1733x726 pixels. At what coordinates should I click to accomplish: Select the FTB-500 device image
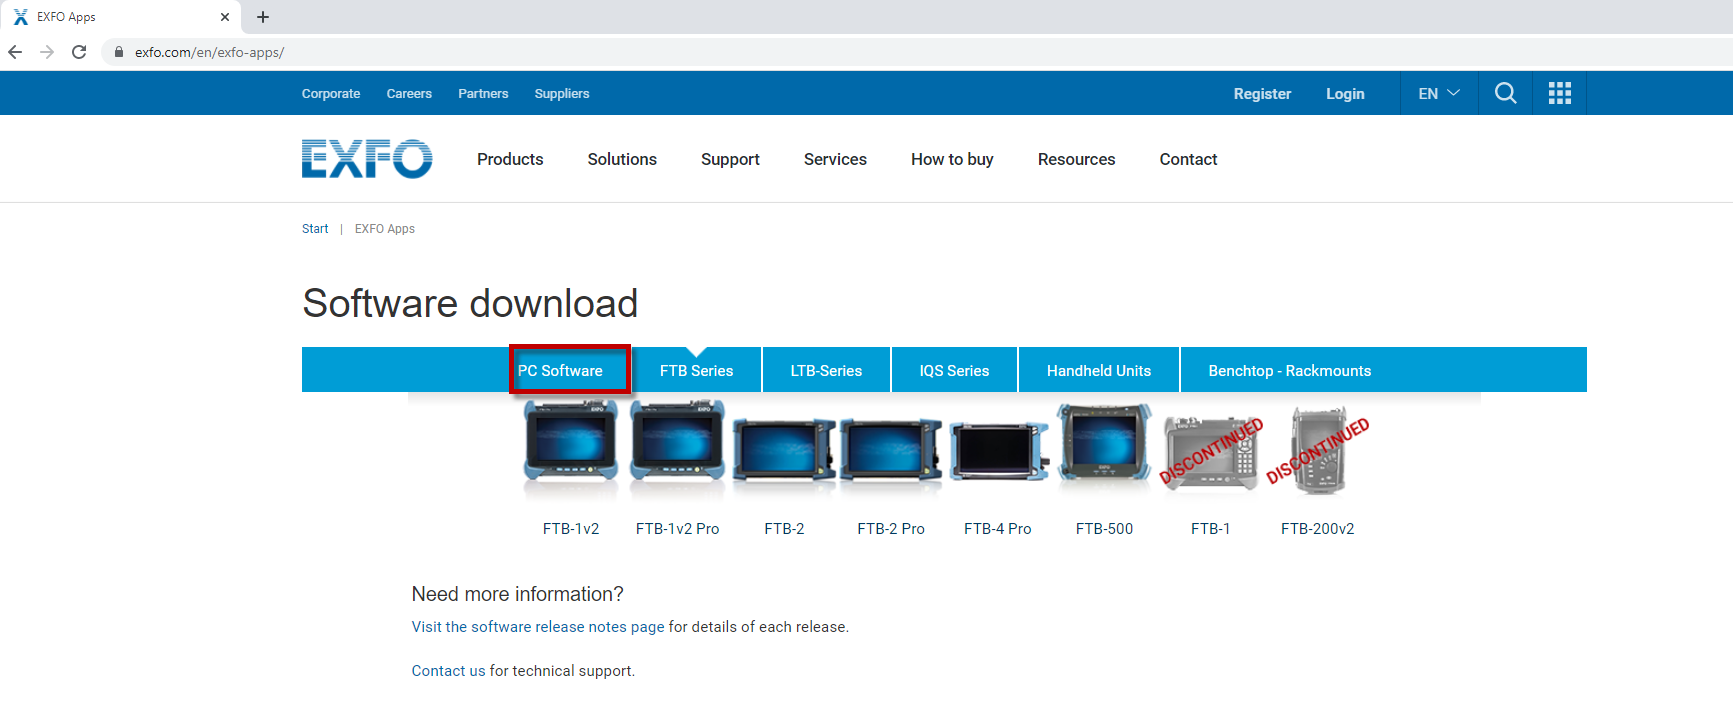pyautogui.click(x=1104, y=448)
